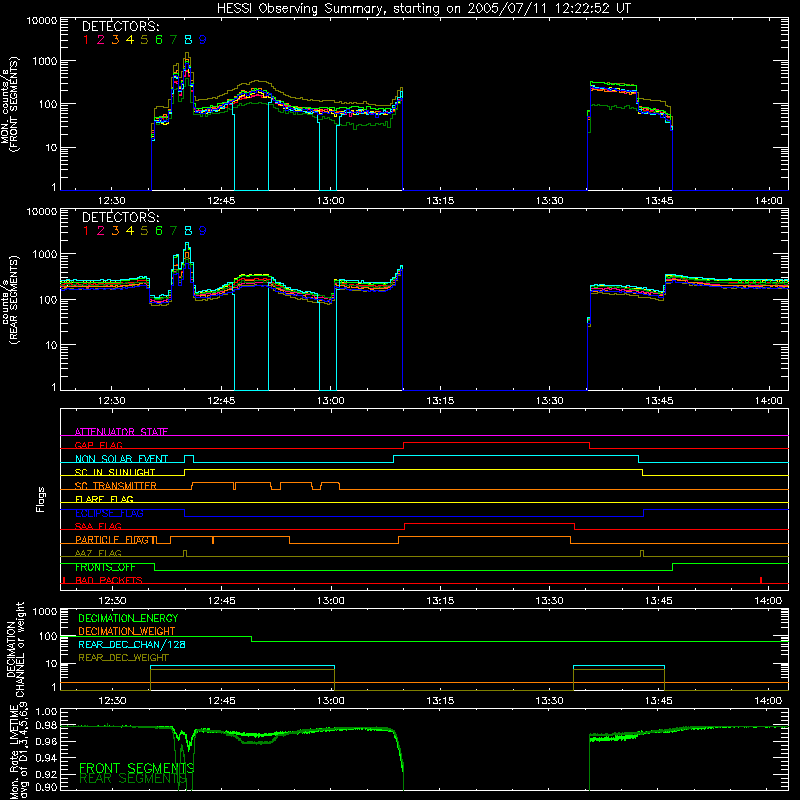Click the ATTENUATOR_STATE flag label
Image resolution: width=800 pixels, height=800 pixels.
click(x=121, y=432)
